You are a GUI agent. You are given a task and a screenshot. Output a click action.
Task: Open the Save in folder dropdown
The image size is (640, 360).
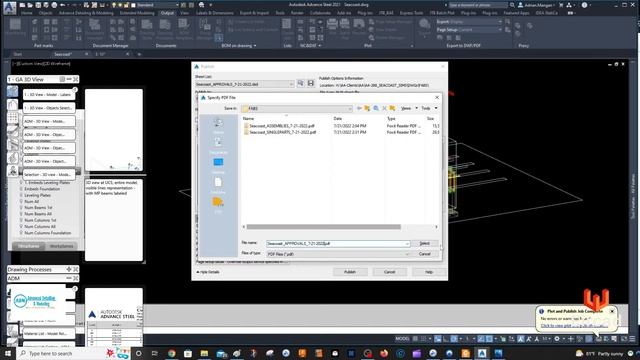(349, 109)
